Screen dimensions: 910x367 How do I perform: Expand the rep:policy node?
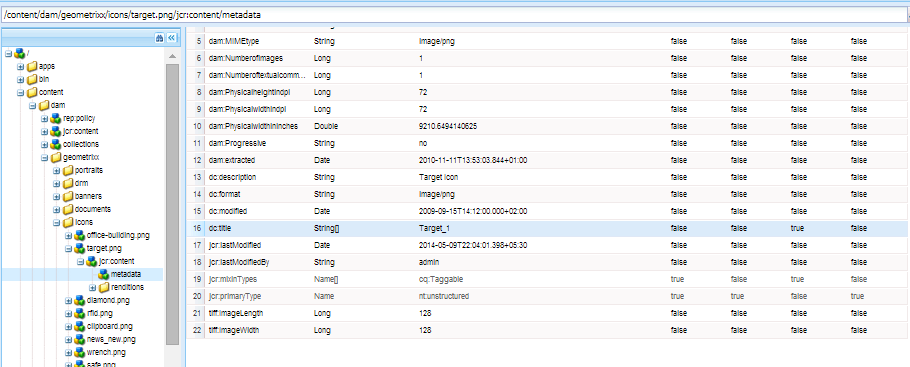pos(45,118)
